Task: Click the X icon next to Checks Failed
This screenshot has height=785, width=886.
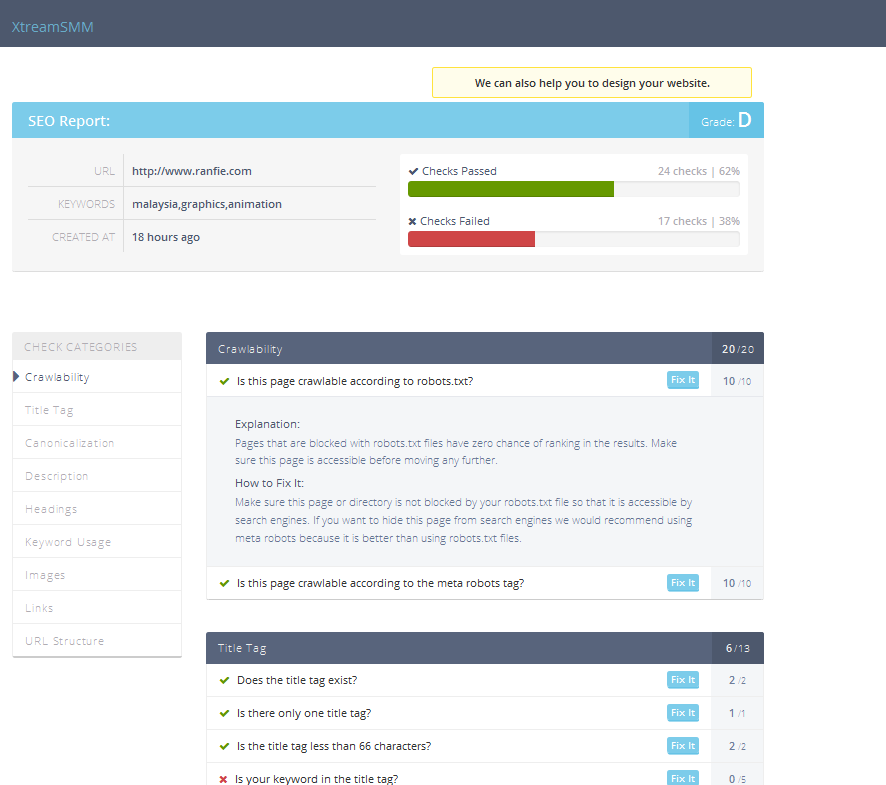Action: coord(413,221)
